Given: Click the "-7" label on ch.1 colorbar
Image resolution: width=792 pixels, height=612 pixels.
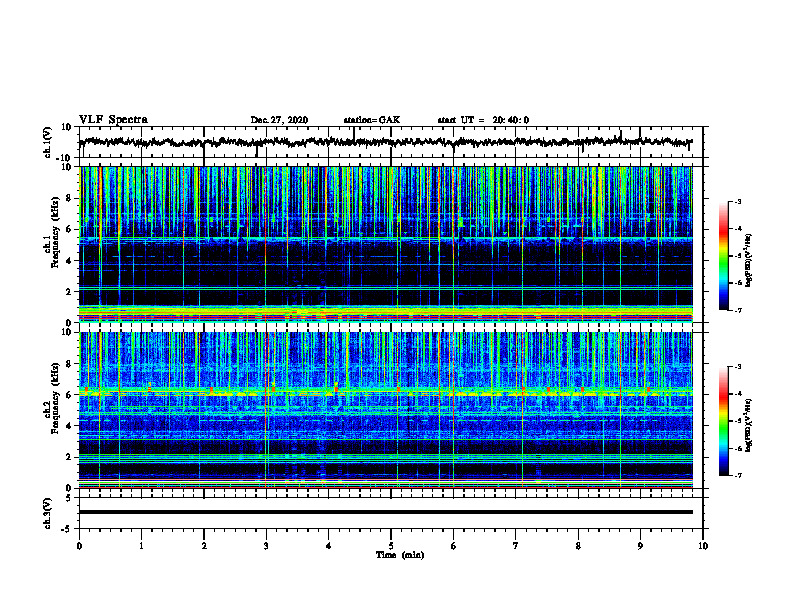Looking at the screenshot, I should point(737,310).
